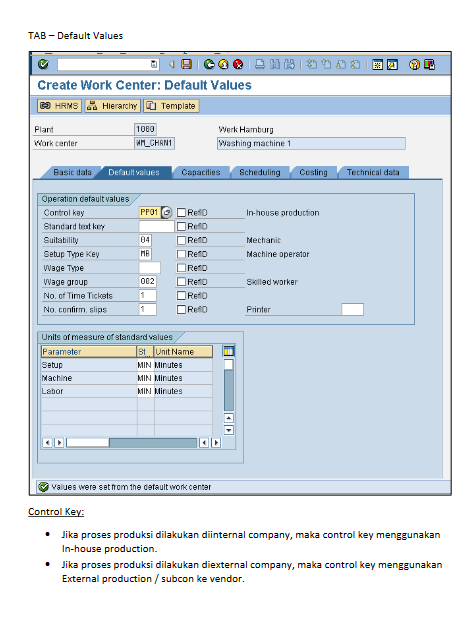Click the Last Page icon
This screenshot has width=473, height=620.
tap(356, 64)
